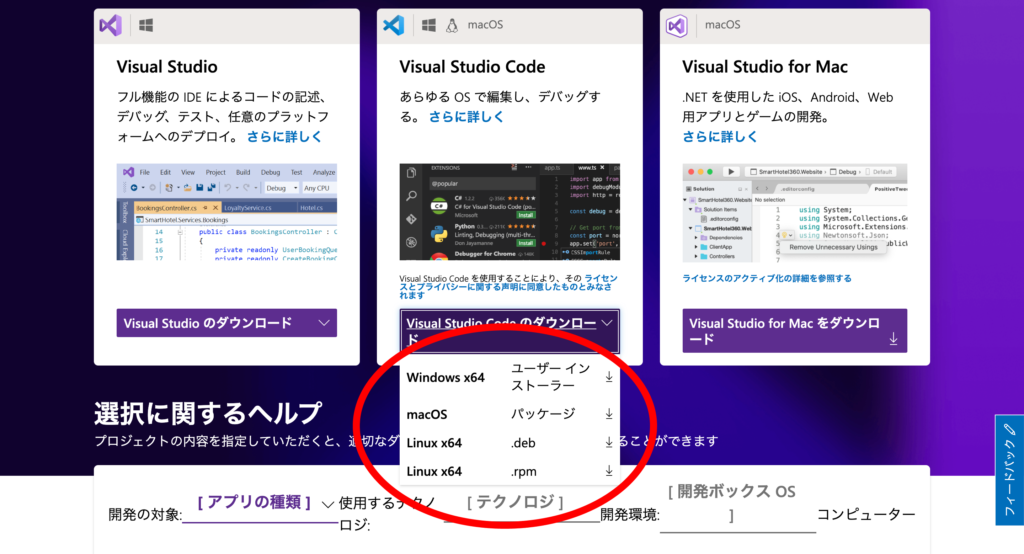
Task: Open the フィードバック side tab
Action: point(1010,470)
